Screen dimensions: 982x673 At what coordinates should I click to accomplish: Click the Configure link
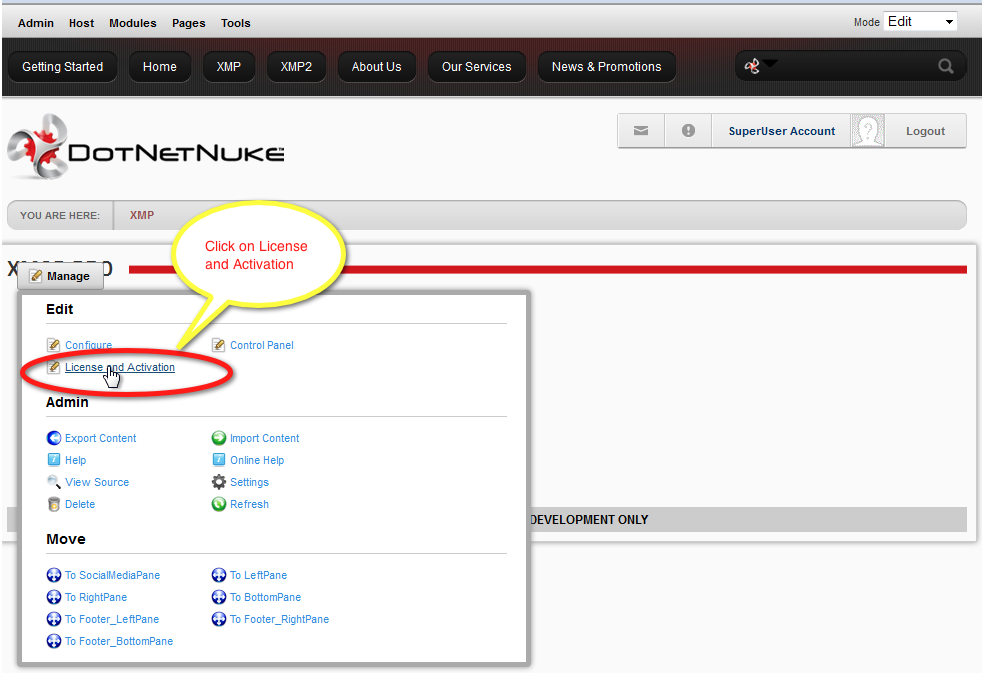88,345
